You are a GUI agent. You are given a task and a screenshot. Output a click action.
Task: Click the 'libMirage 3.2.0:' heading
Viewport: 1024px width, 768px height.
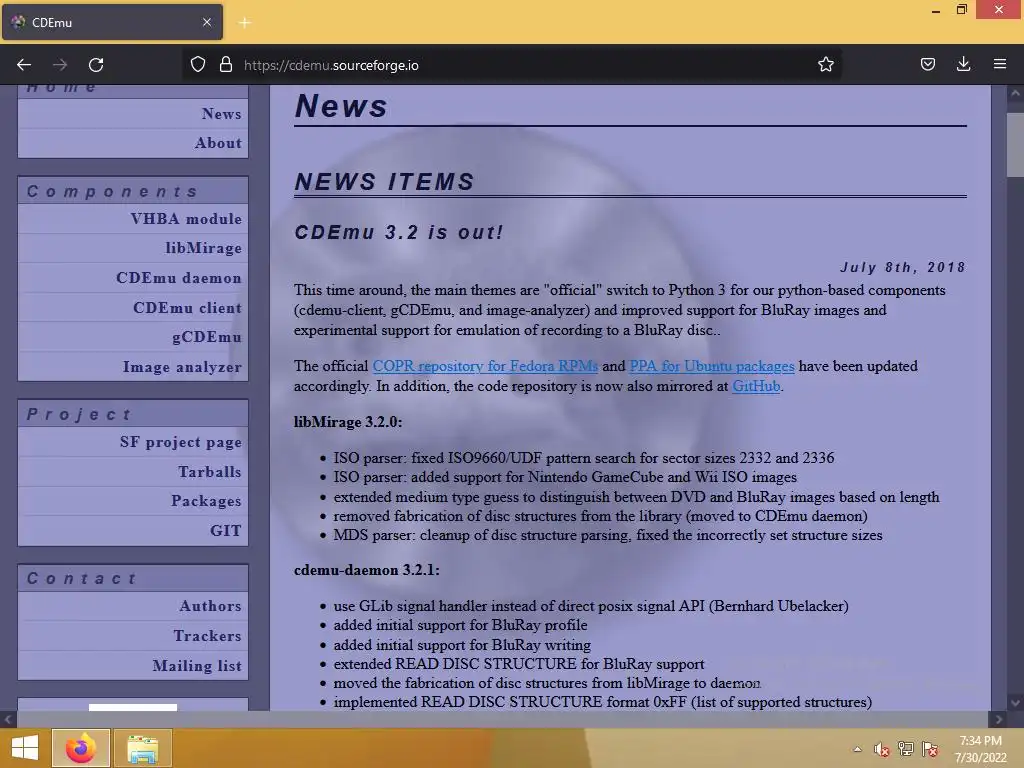click(348, 422)
